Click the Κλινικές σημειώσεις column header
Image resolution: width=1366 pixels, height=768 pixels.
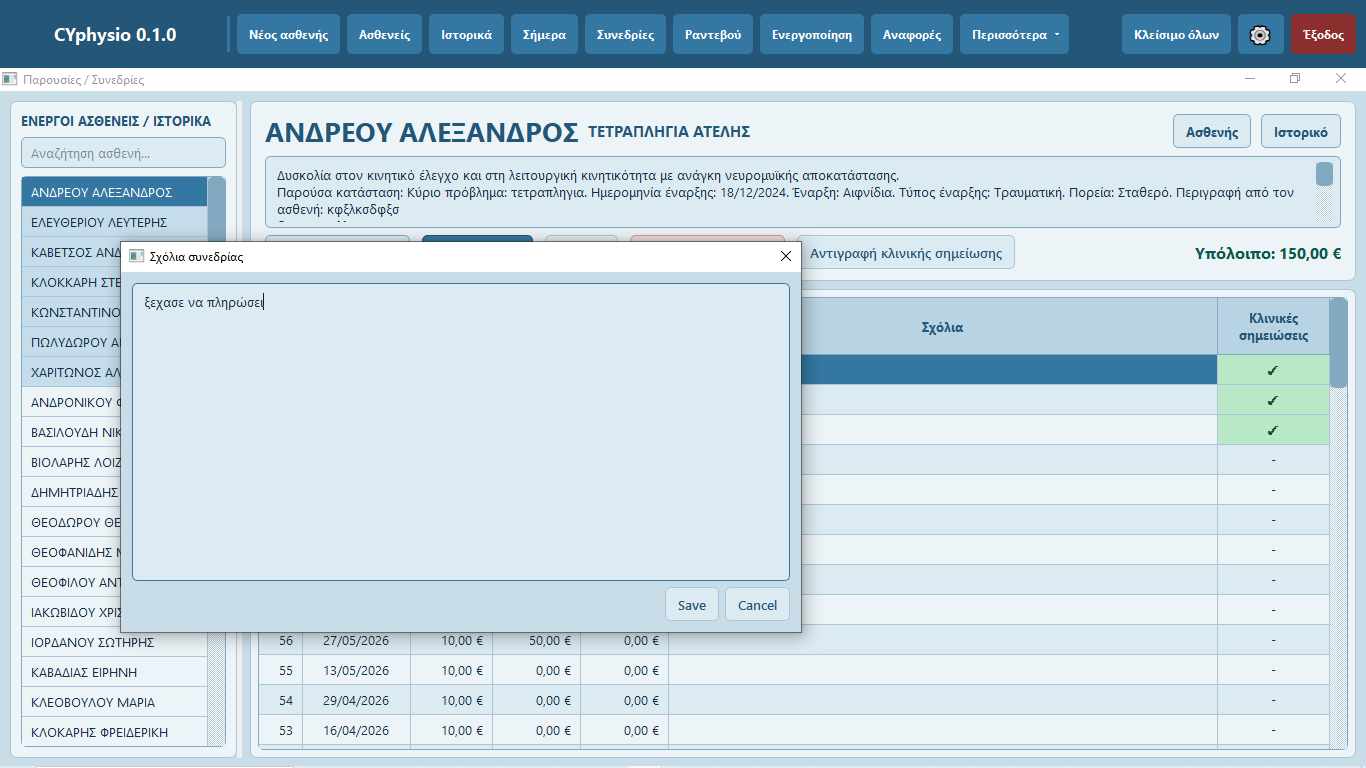[1273, 327]
